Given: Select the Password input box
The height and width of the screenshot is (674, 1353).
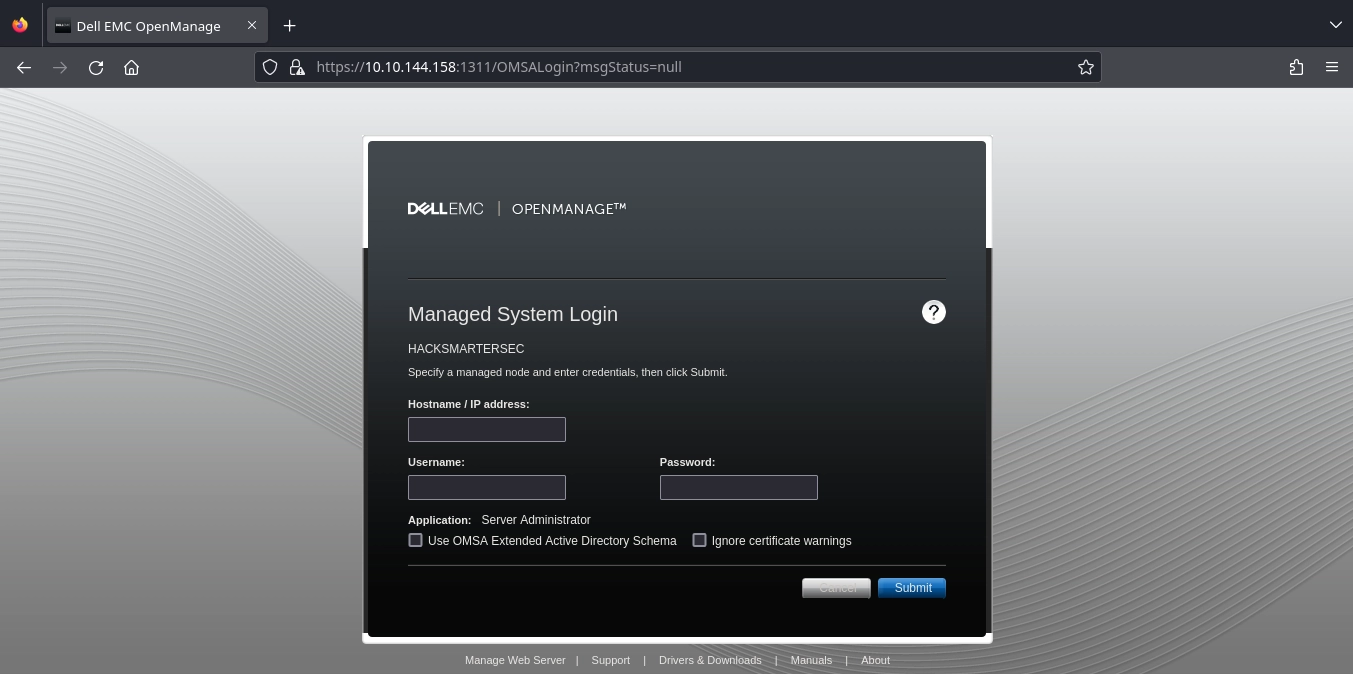Looking at the screenshot, I should (739, 487).
